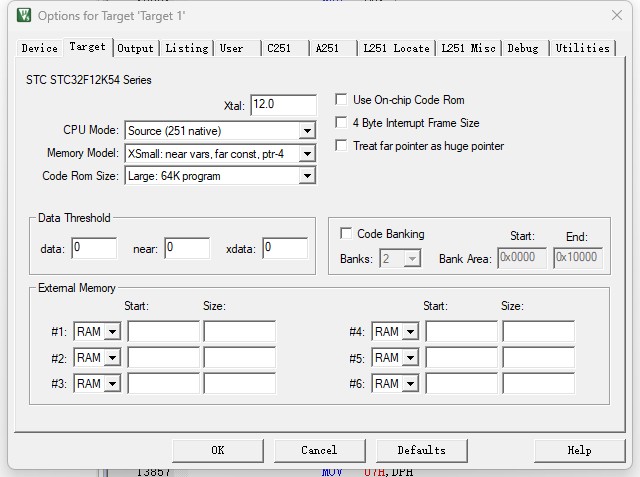
Task: Open the Output tab
Action: click(135, 48)
